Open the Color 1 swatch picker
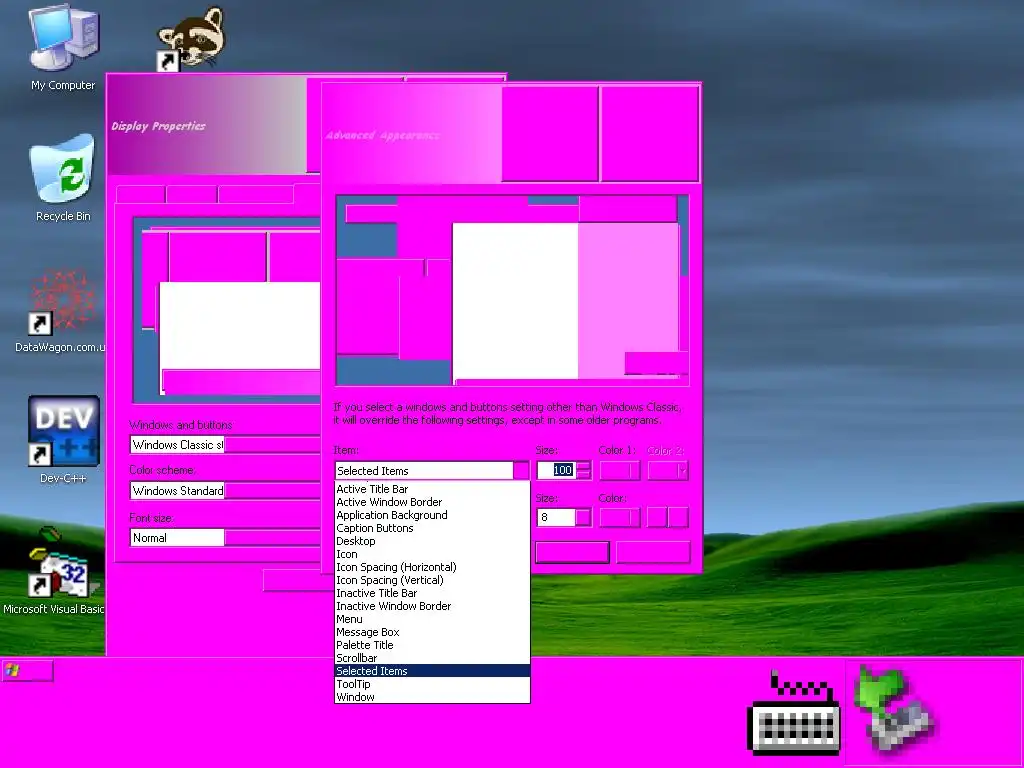1024x768 pixels. [x=620, y=470]
